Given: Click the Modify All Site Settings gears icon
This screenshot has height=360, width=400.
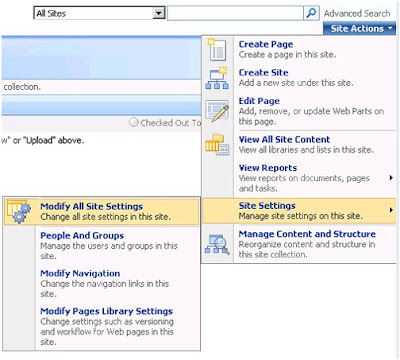Looking at the screenshot, I should point(19,211).
